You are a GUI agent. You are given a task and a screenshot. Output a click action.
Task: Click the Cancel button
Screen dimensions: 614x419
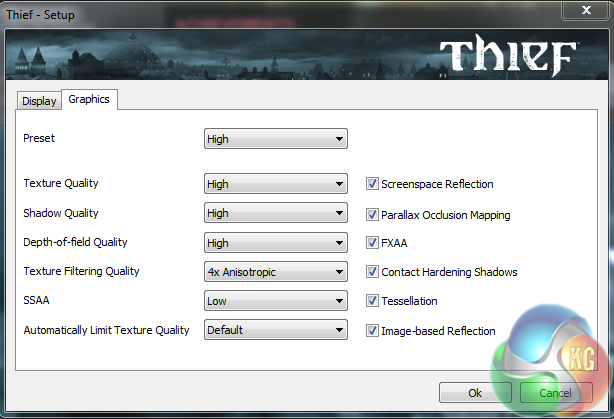[x=556, y=393]
